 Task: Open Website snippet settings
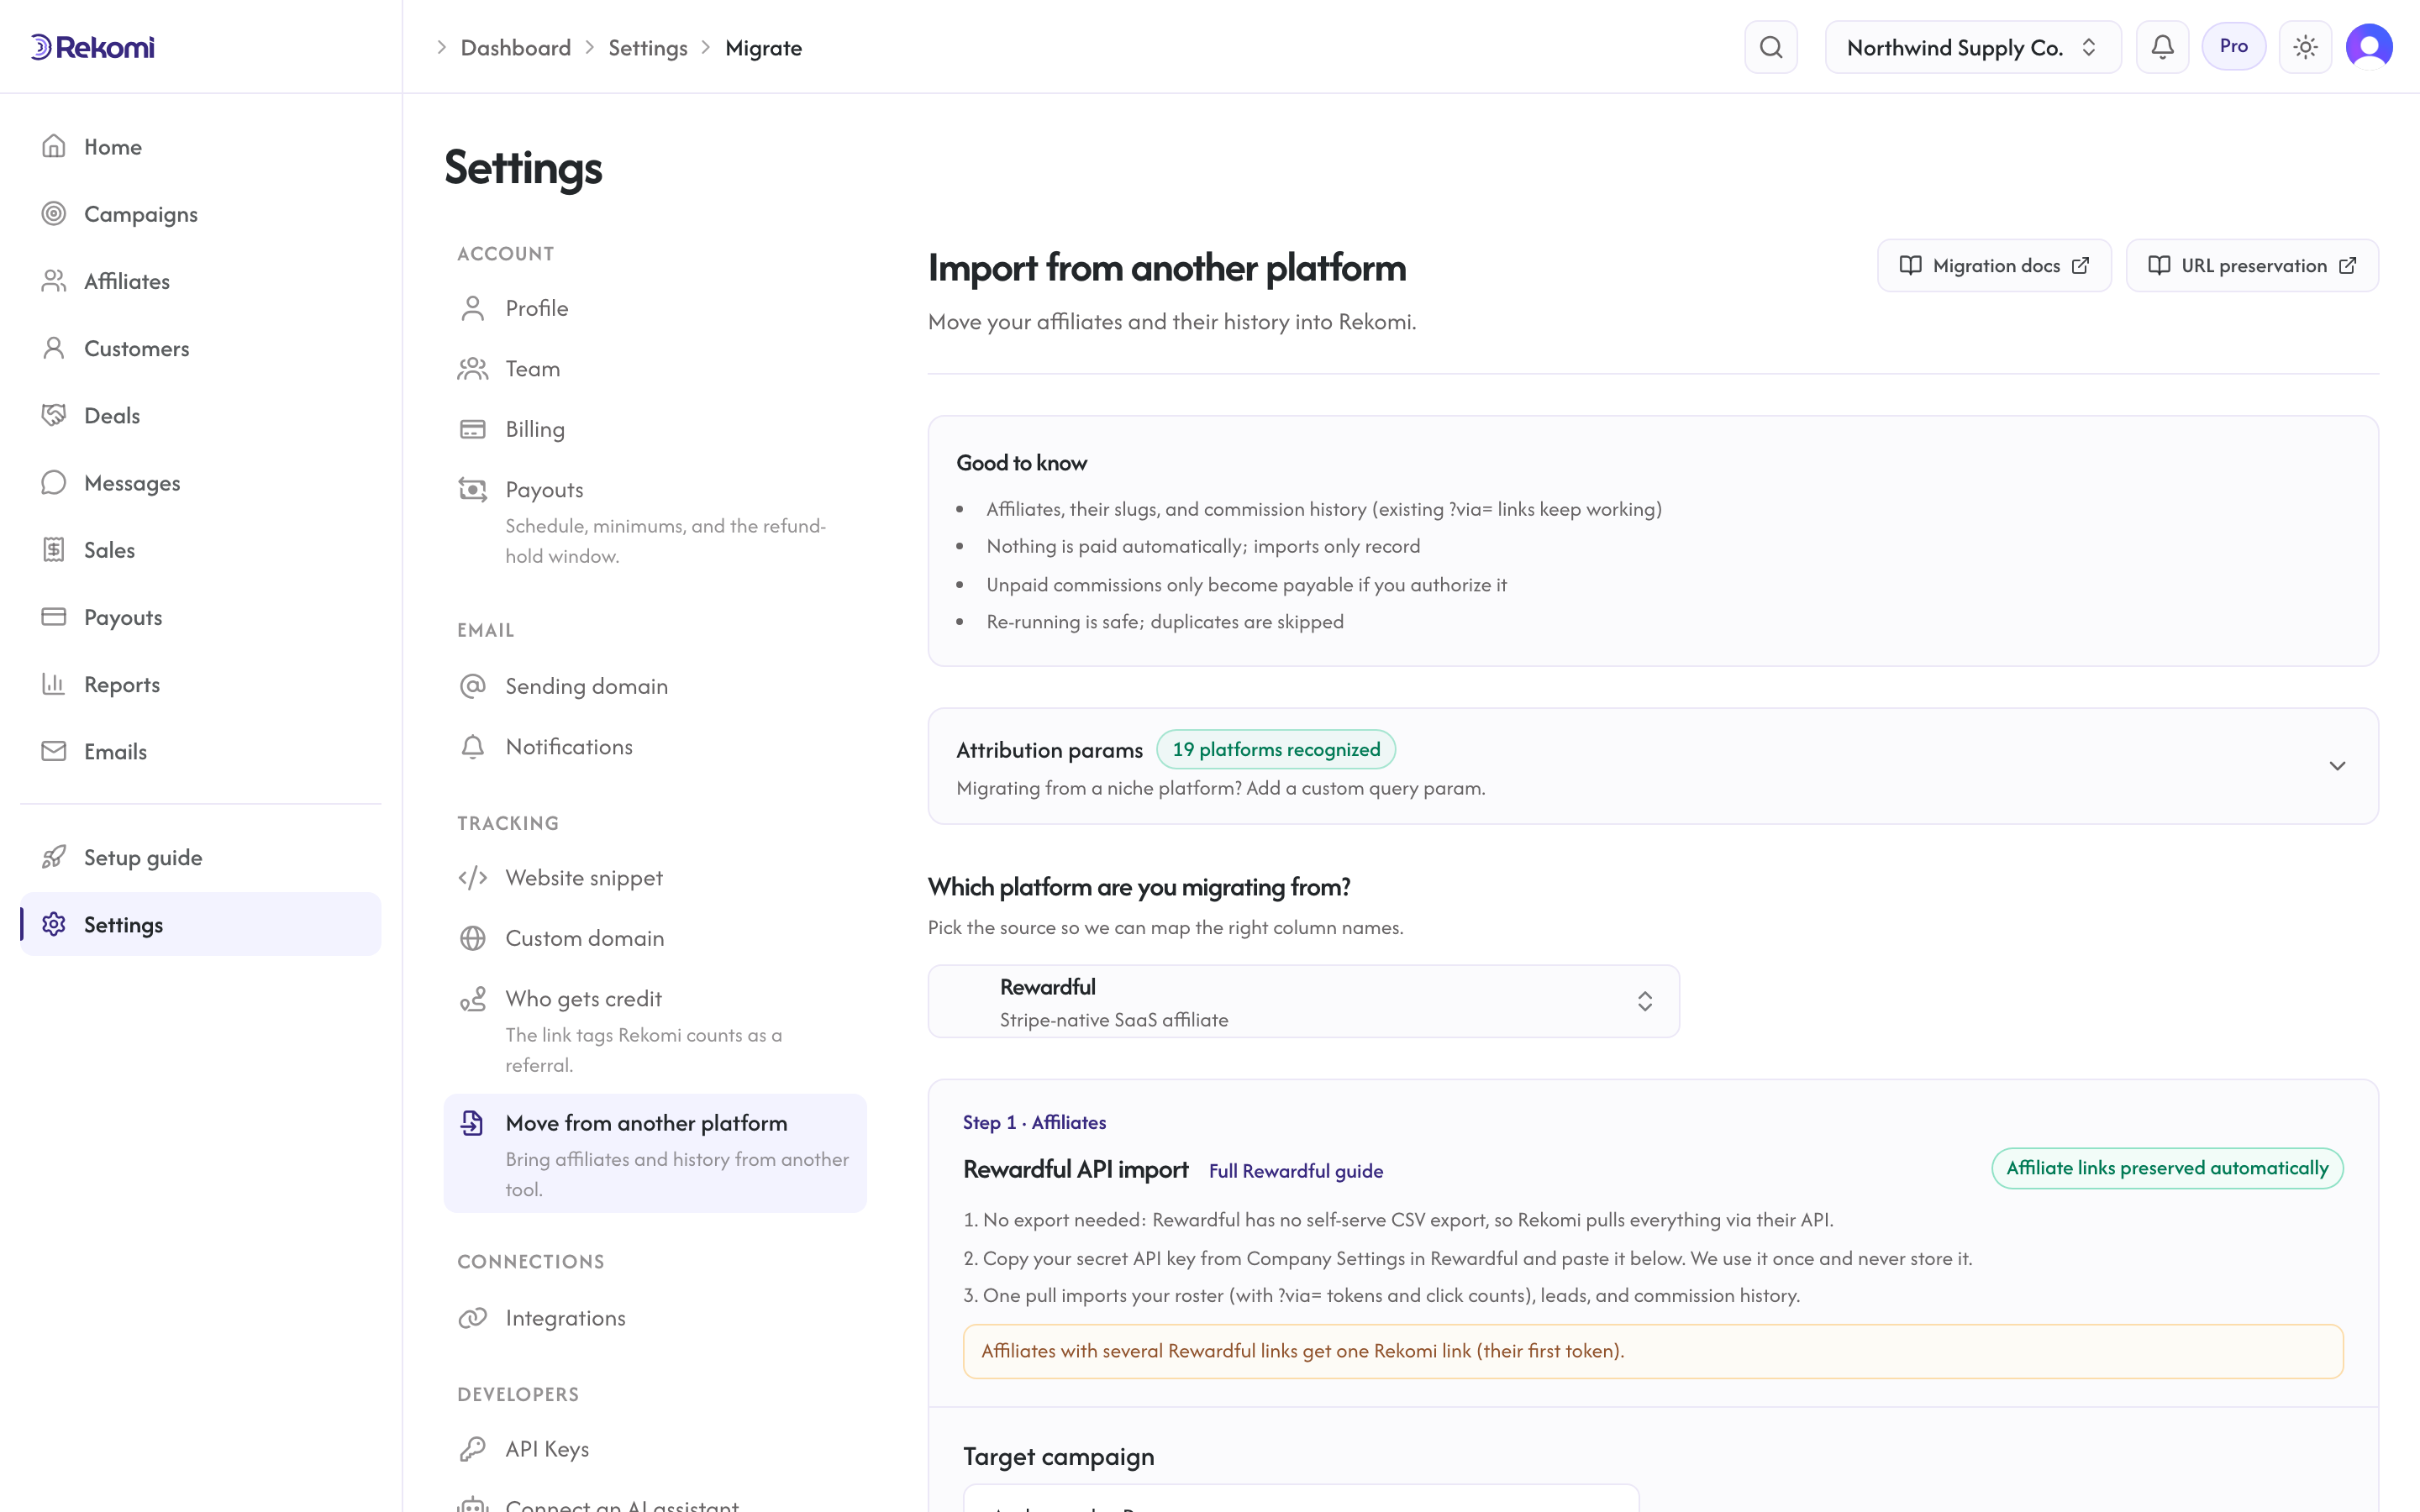(655, 877)
